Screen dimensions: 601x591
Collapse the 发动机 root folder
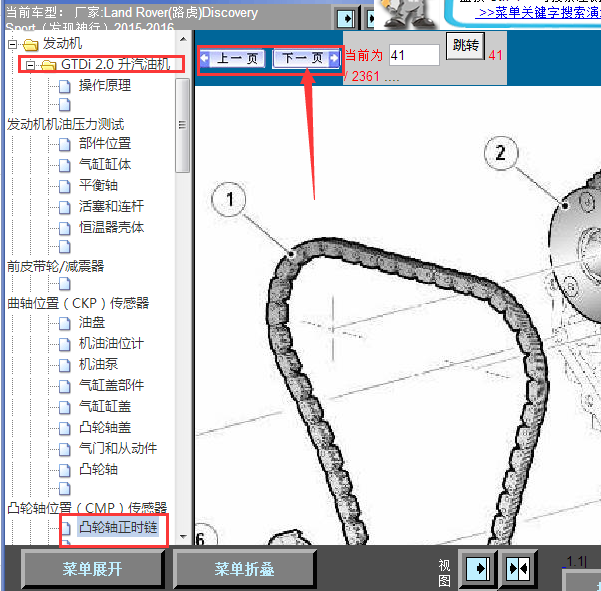pyautogui.click(x=12, y=44)
